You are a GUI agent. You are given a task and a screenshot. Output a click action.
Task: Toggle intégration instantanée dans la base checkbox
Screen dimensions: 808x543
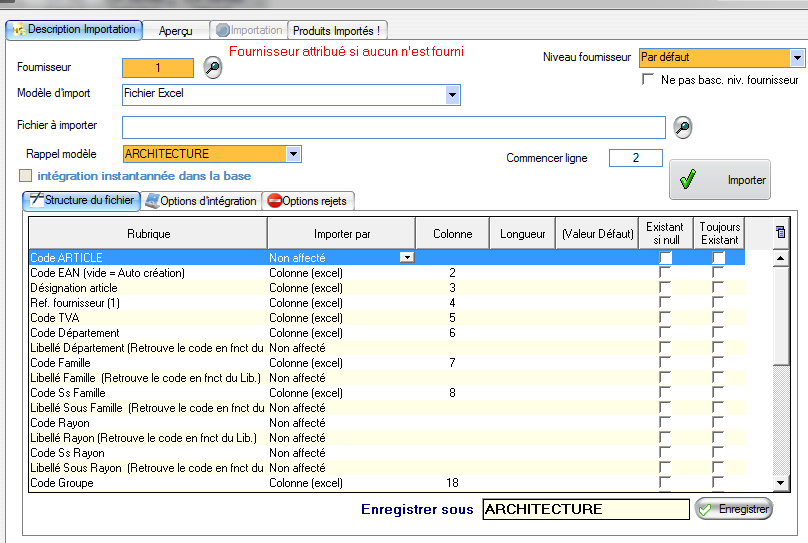point(26,176)
